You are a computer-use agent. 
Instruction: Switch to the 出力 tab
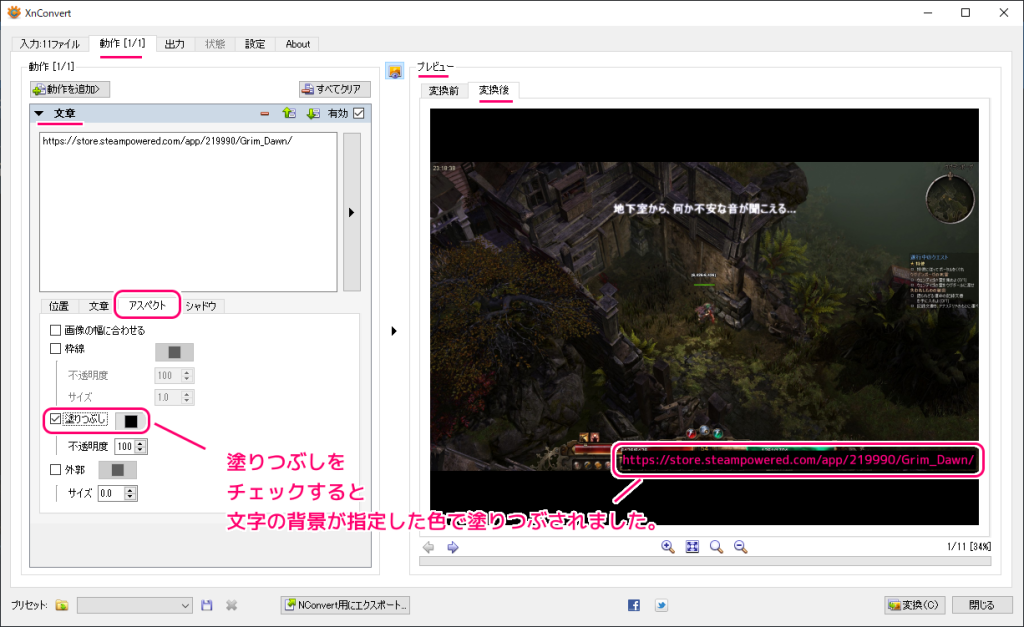click(x=174, y=44)
